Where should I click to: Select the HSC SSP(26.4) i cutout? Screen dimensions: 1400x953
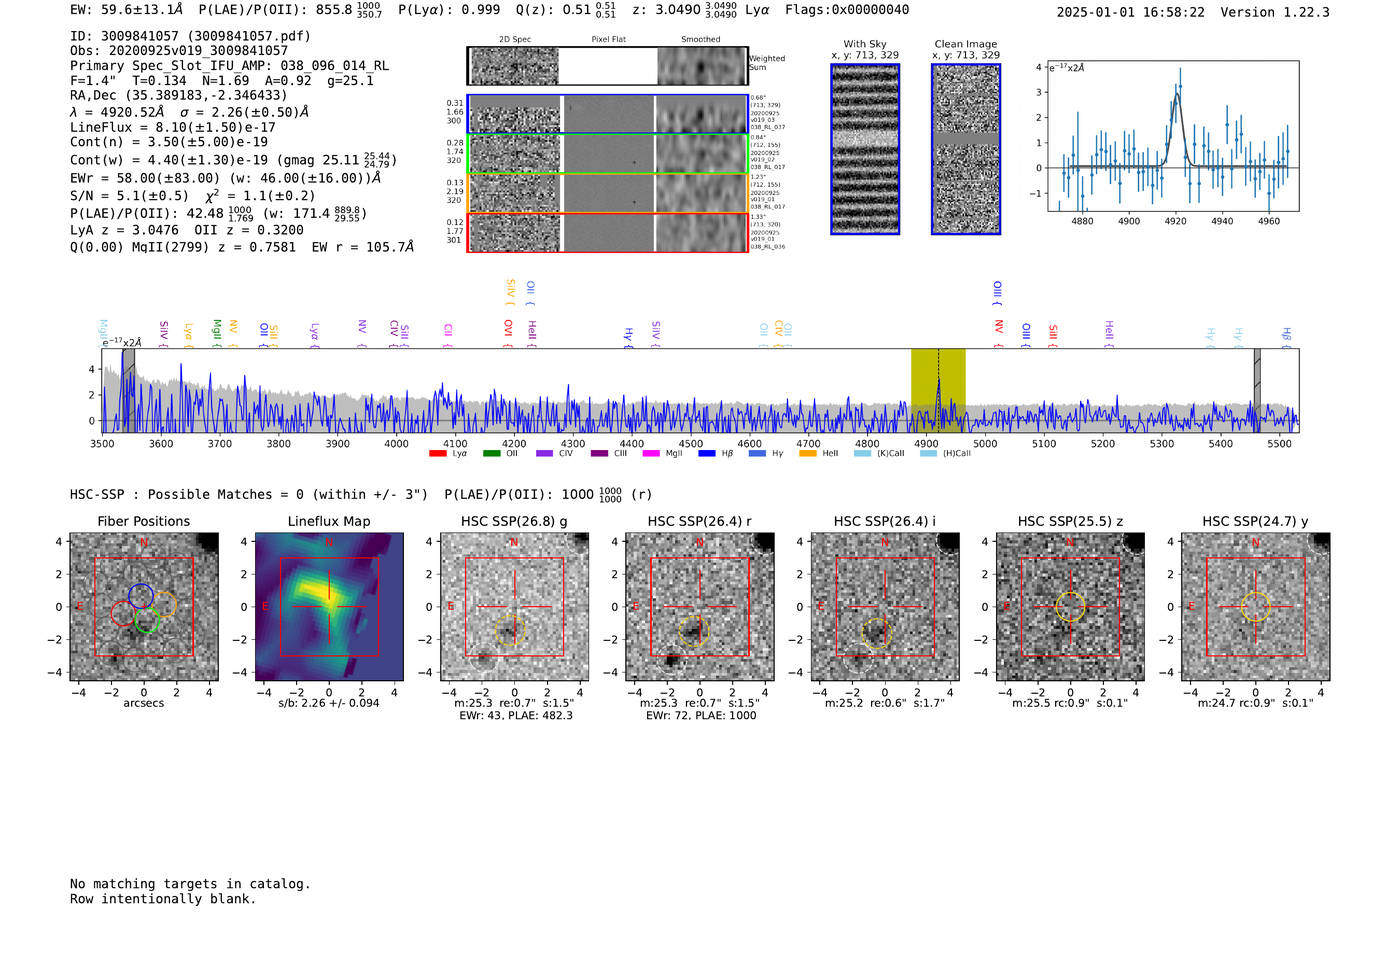click(885, 606)
